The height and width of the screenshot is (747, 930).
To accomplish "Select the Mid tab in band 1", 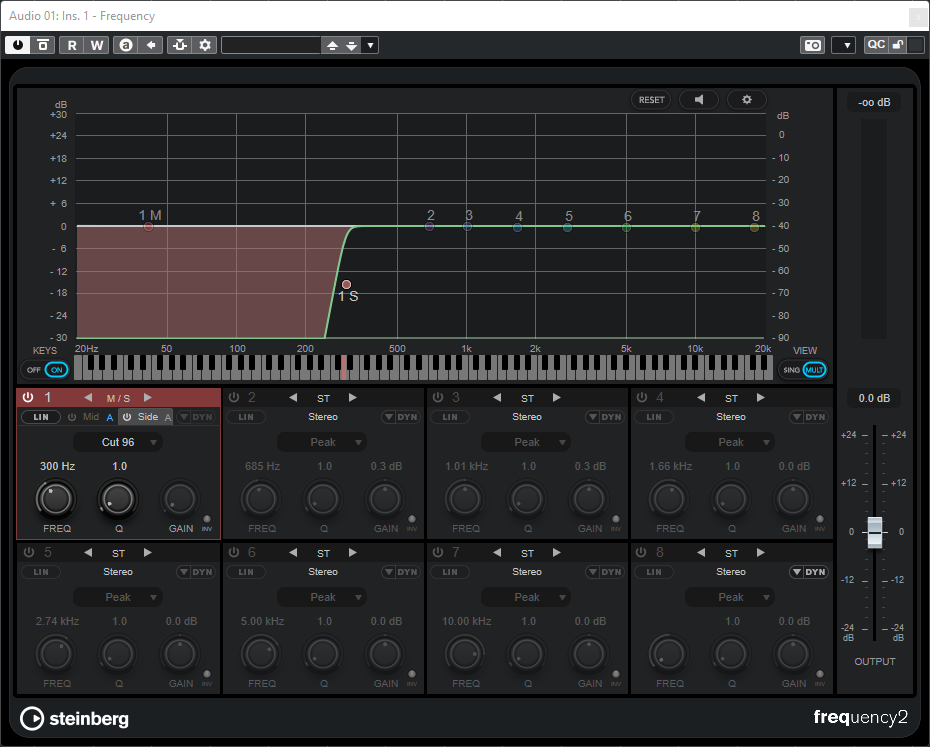I will click(x=91, y=417).
